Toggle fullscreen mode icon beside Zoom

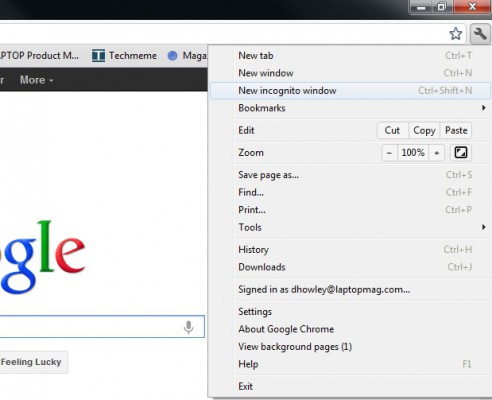click(461, 153)
